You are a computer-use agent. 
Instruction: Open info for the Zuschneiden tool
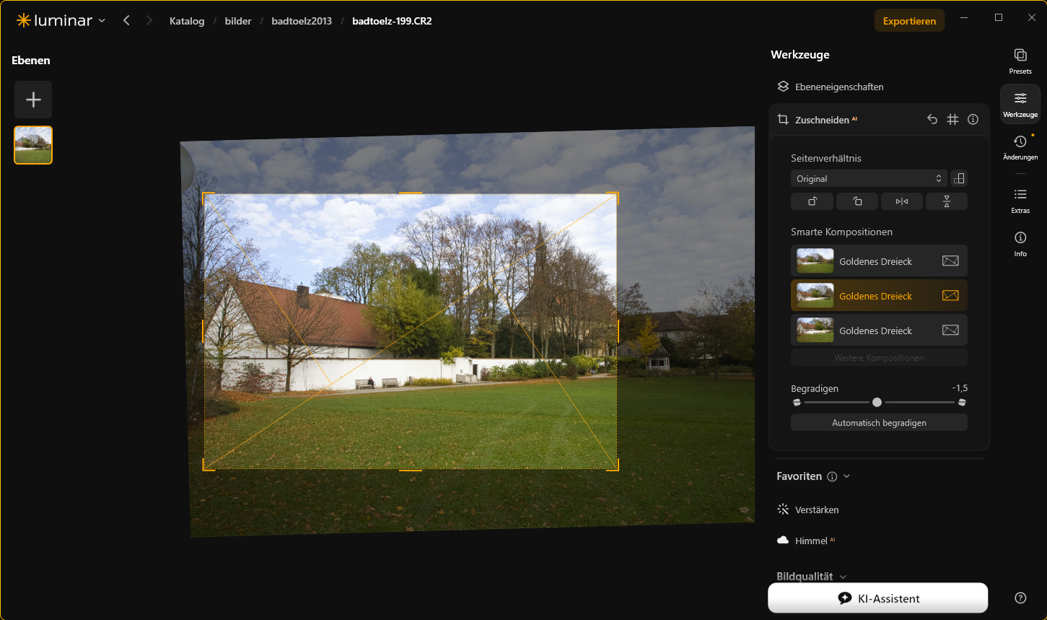973,119
